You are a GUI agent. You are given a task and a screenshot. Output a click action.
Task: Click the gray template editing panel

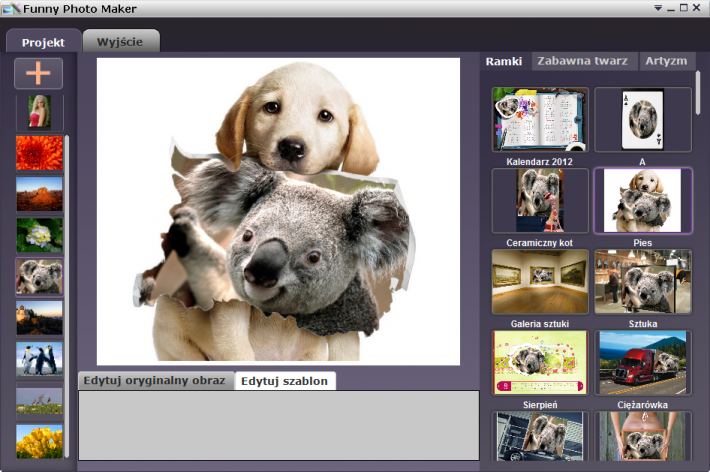(x=279, y=425)
